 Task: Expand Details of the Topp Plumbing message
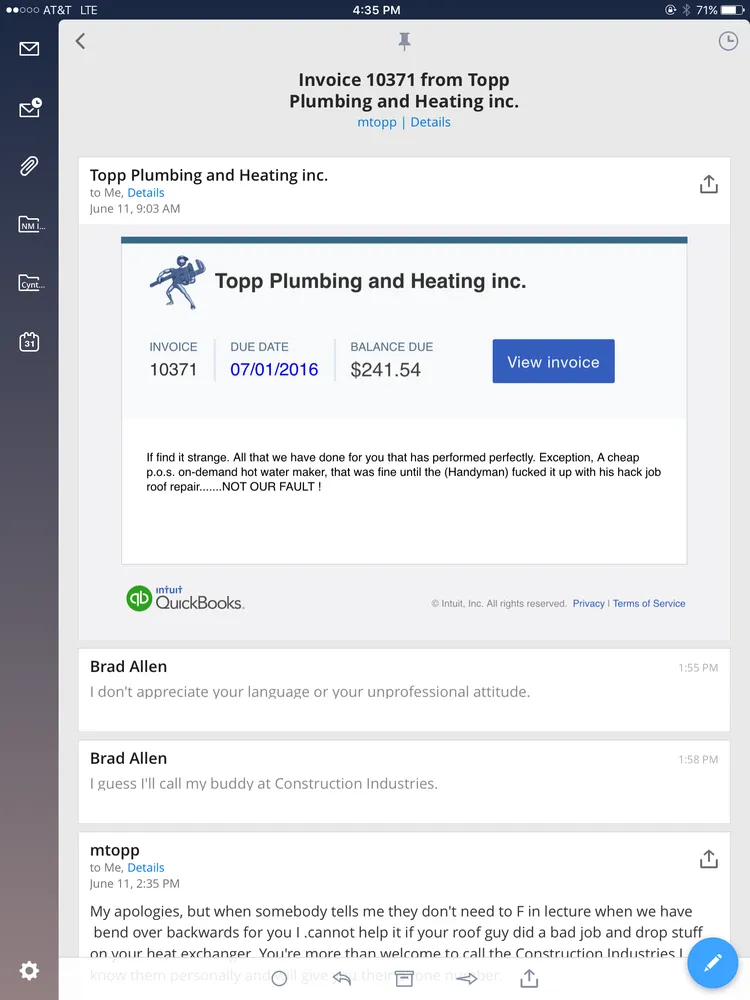tap(146, 192)
